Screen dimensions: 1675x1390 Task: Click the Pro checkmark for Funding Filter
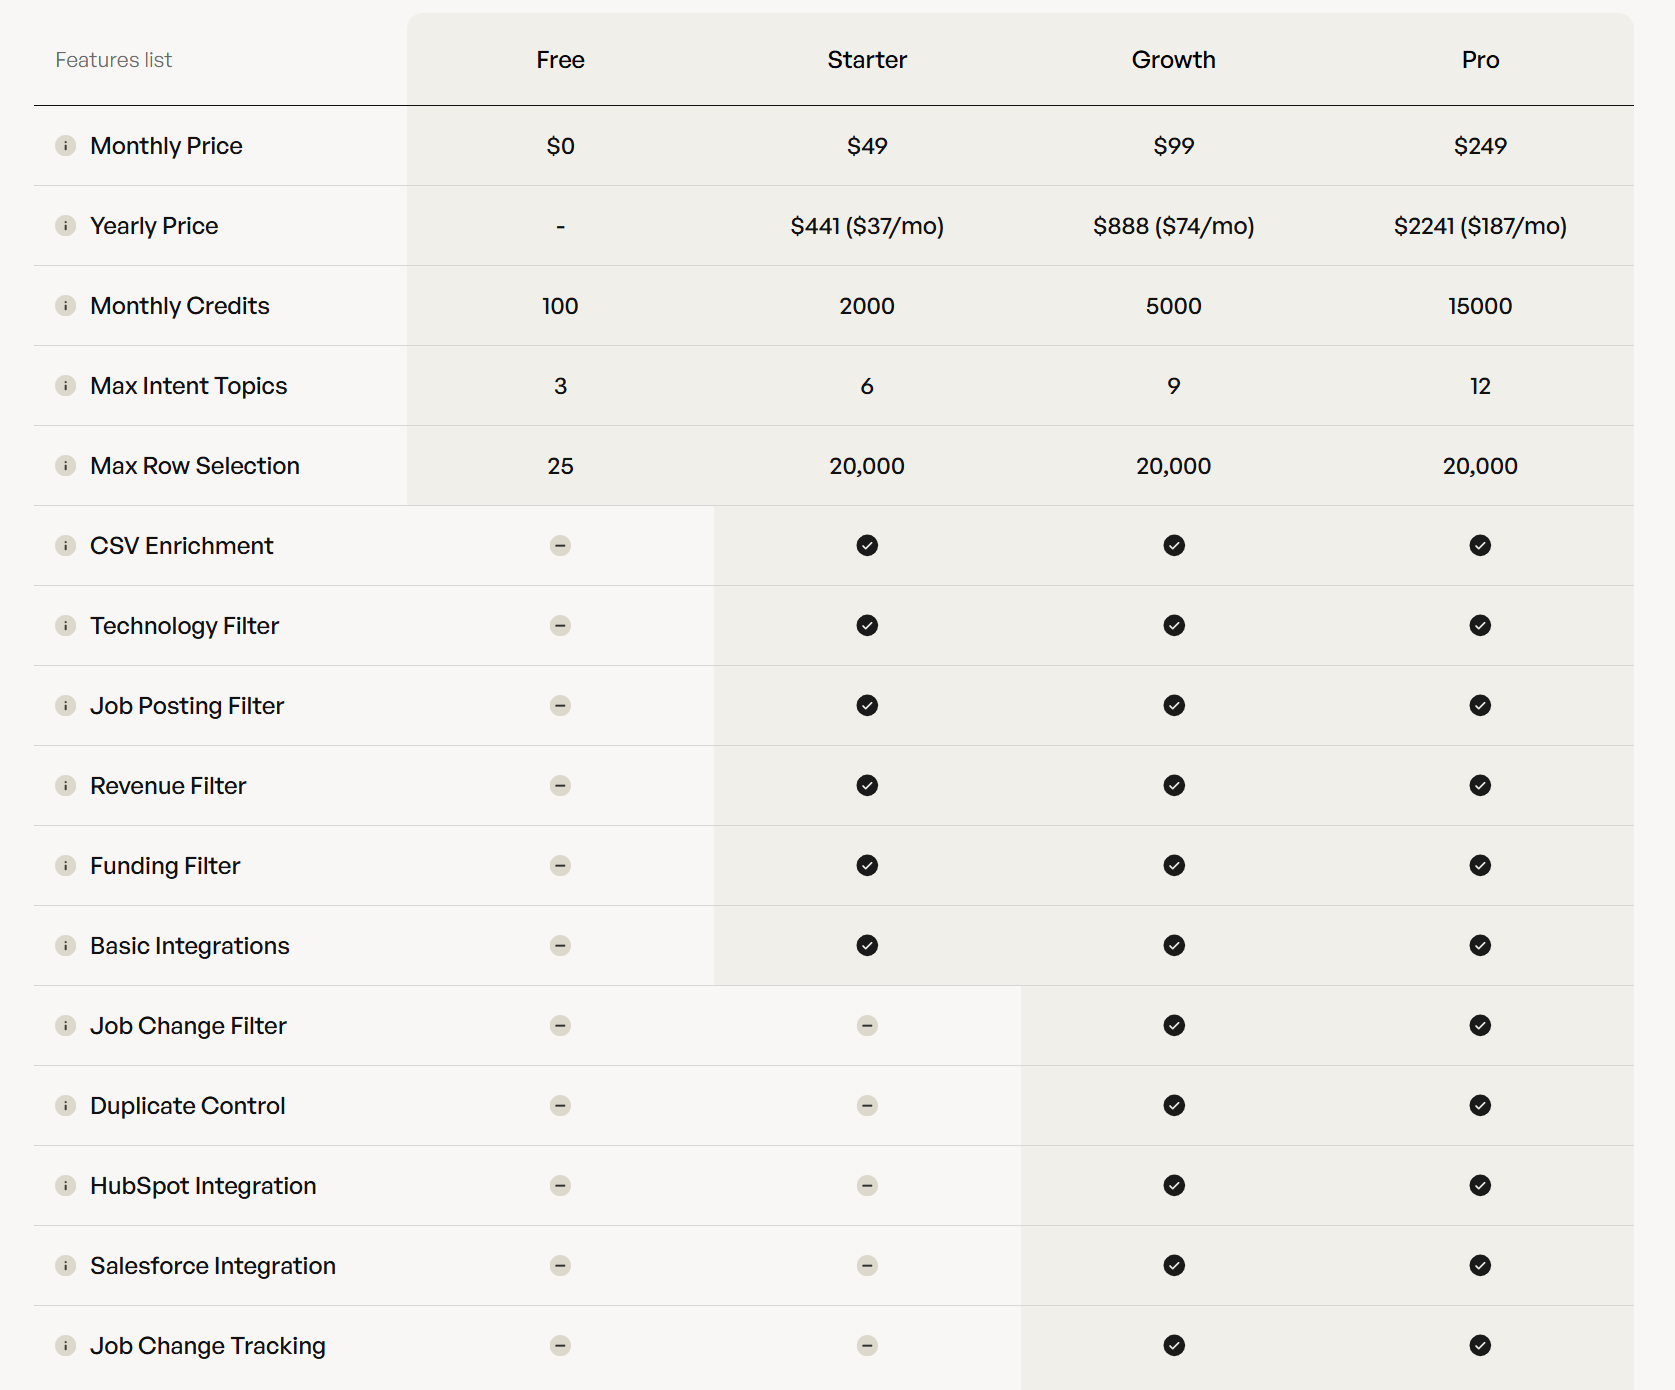(1480, 866)
